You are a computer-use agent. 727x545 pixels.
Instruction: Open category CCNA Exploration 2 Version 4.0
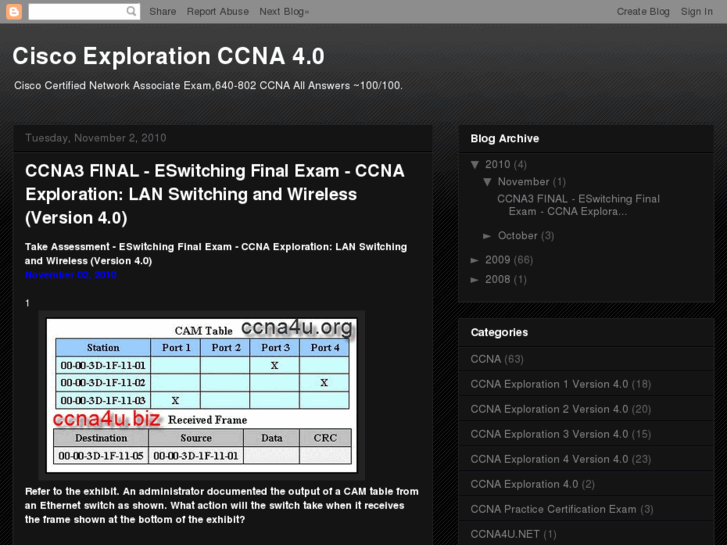point(549,409)
